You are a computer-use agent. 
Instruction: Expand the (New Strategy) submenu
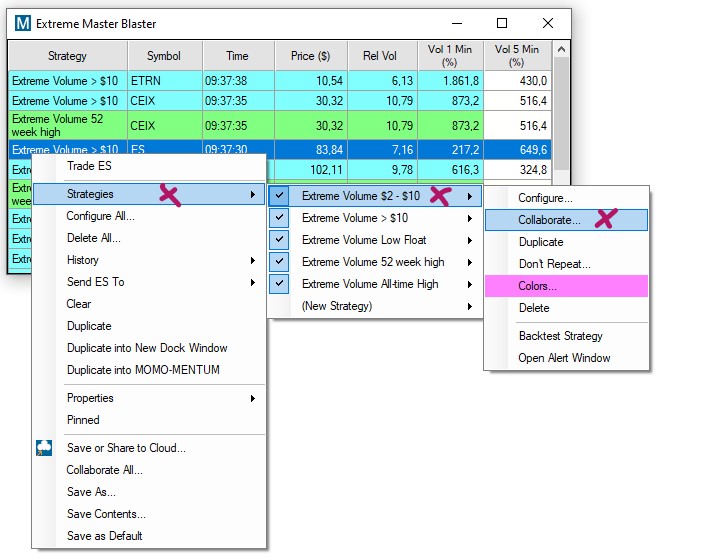point(469,306)
